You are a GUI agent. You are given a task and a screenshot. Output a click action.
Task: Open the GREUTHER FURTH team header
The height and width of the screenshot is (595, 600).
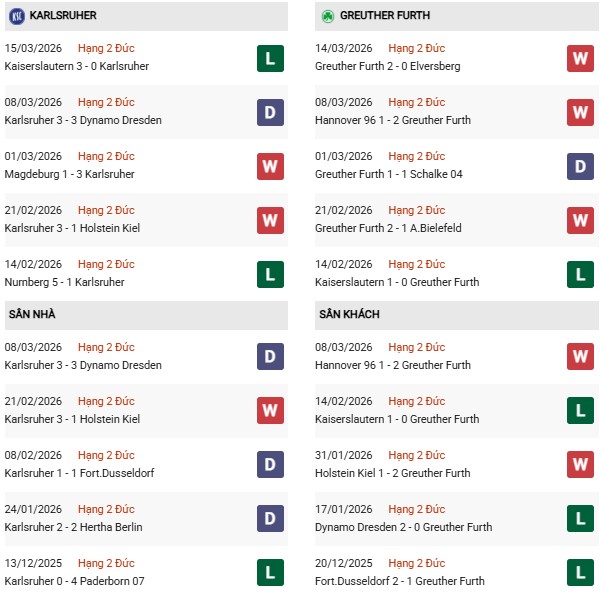pyautogui.click(x=387, y=16)
